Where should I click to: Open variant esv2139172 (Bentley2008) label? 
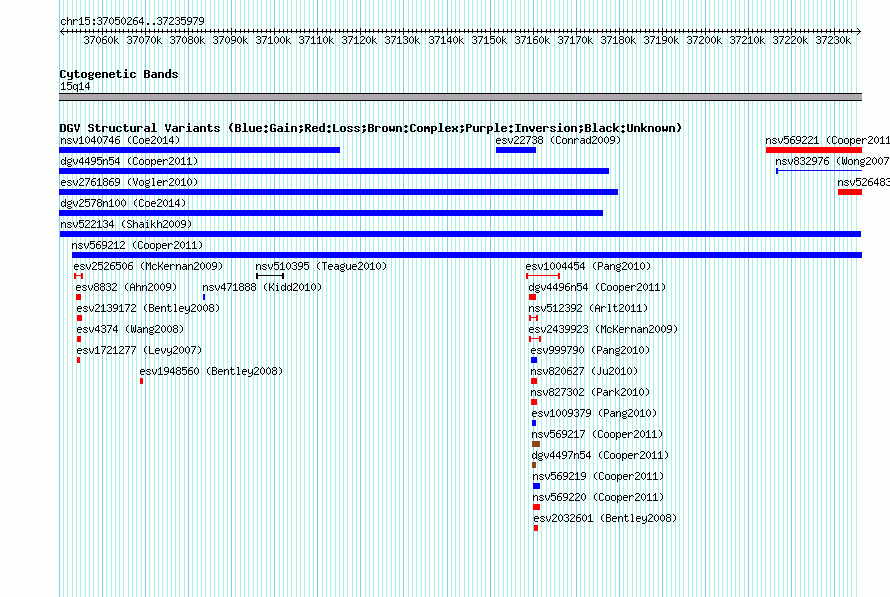coord(148,308)
